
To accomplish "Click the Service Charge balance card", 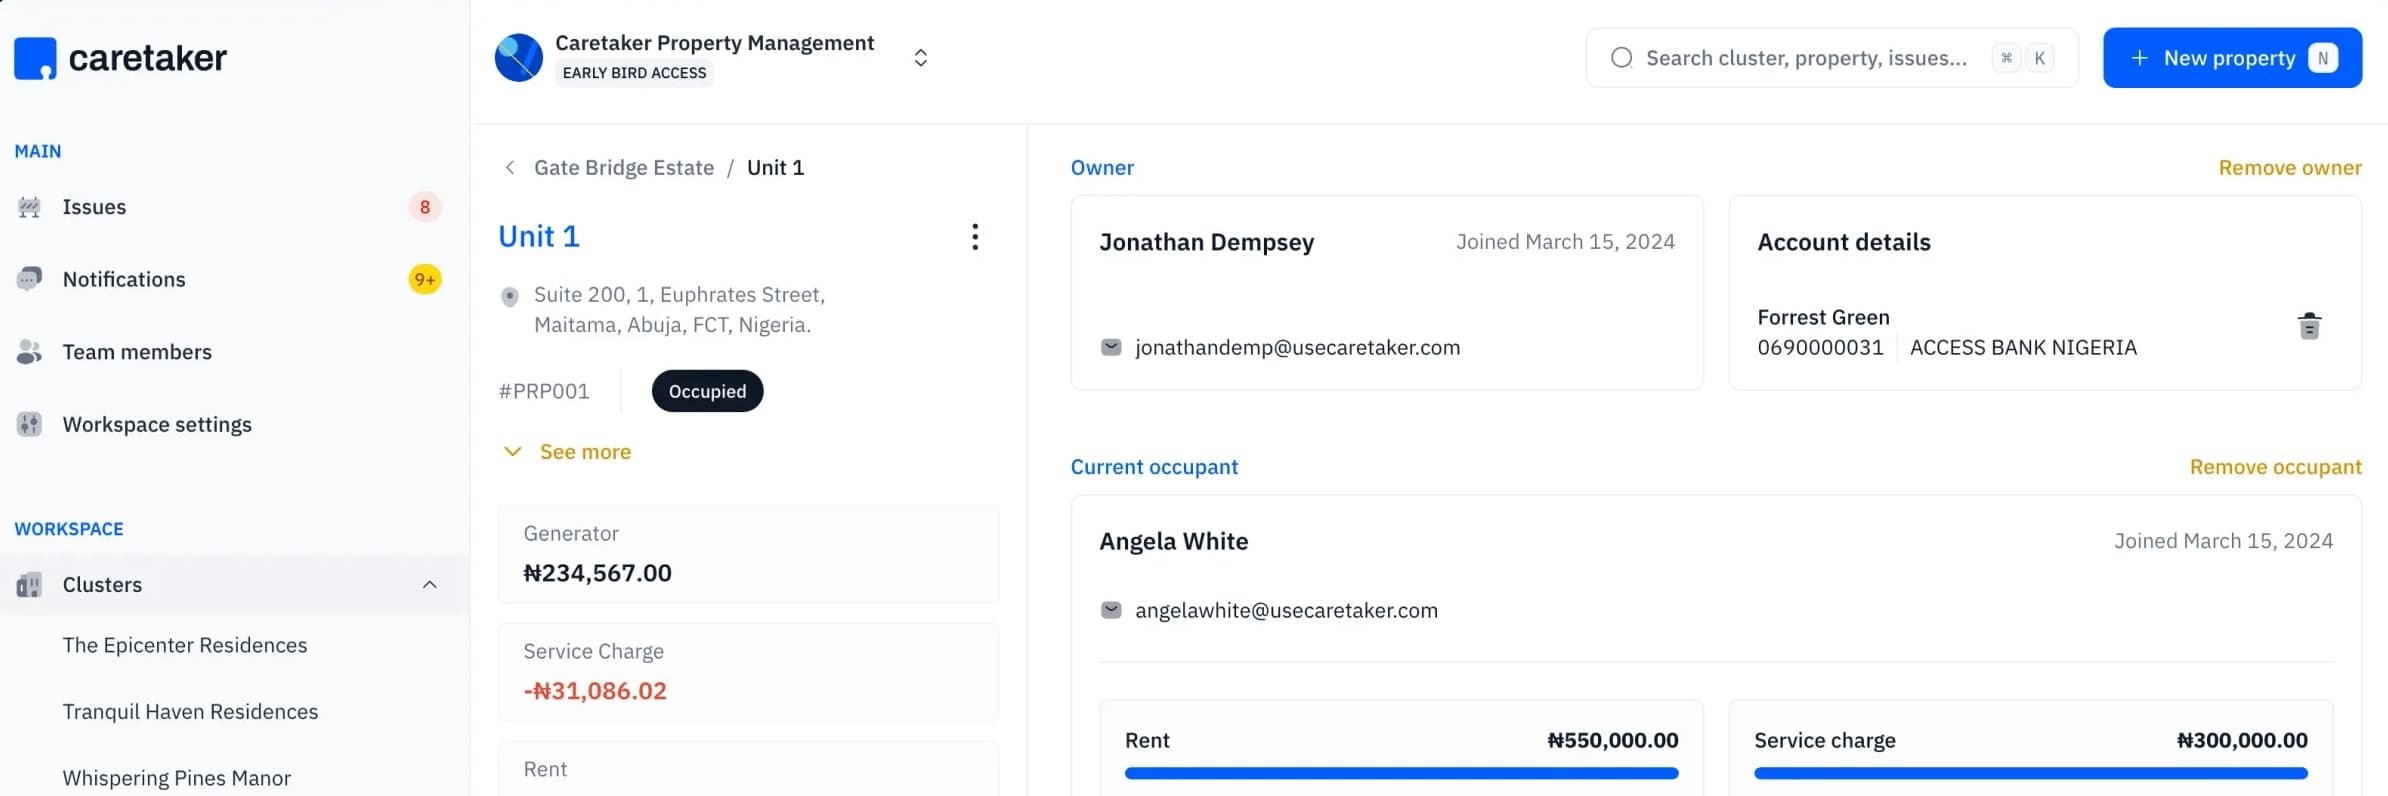I will click(748, 672).
